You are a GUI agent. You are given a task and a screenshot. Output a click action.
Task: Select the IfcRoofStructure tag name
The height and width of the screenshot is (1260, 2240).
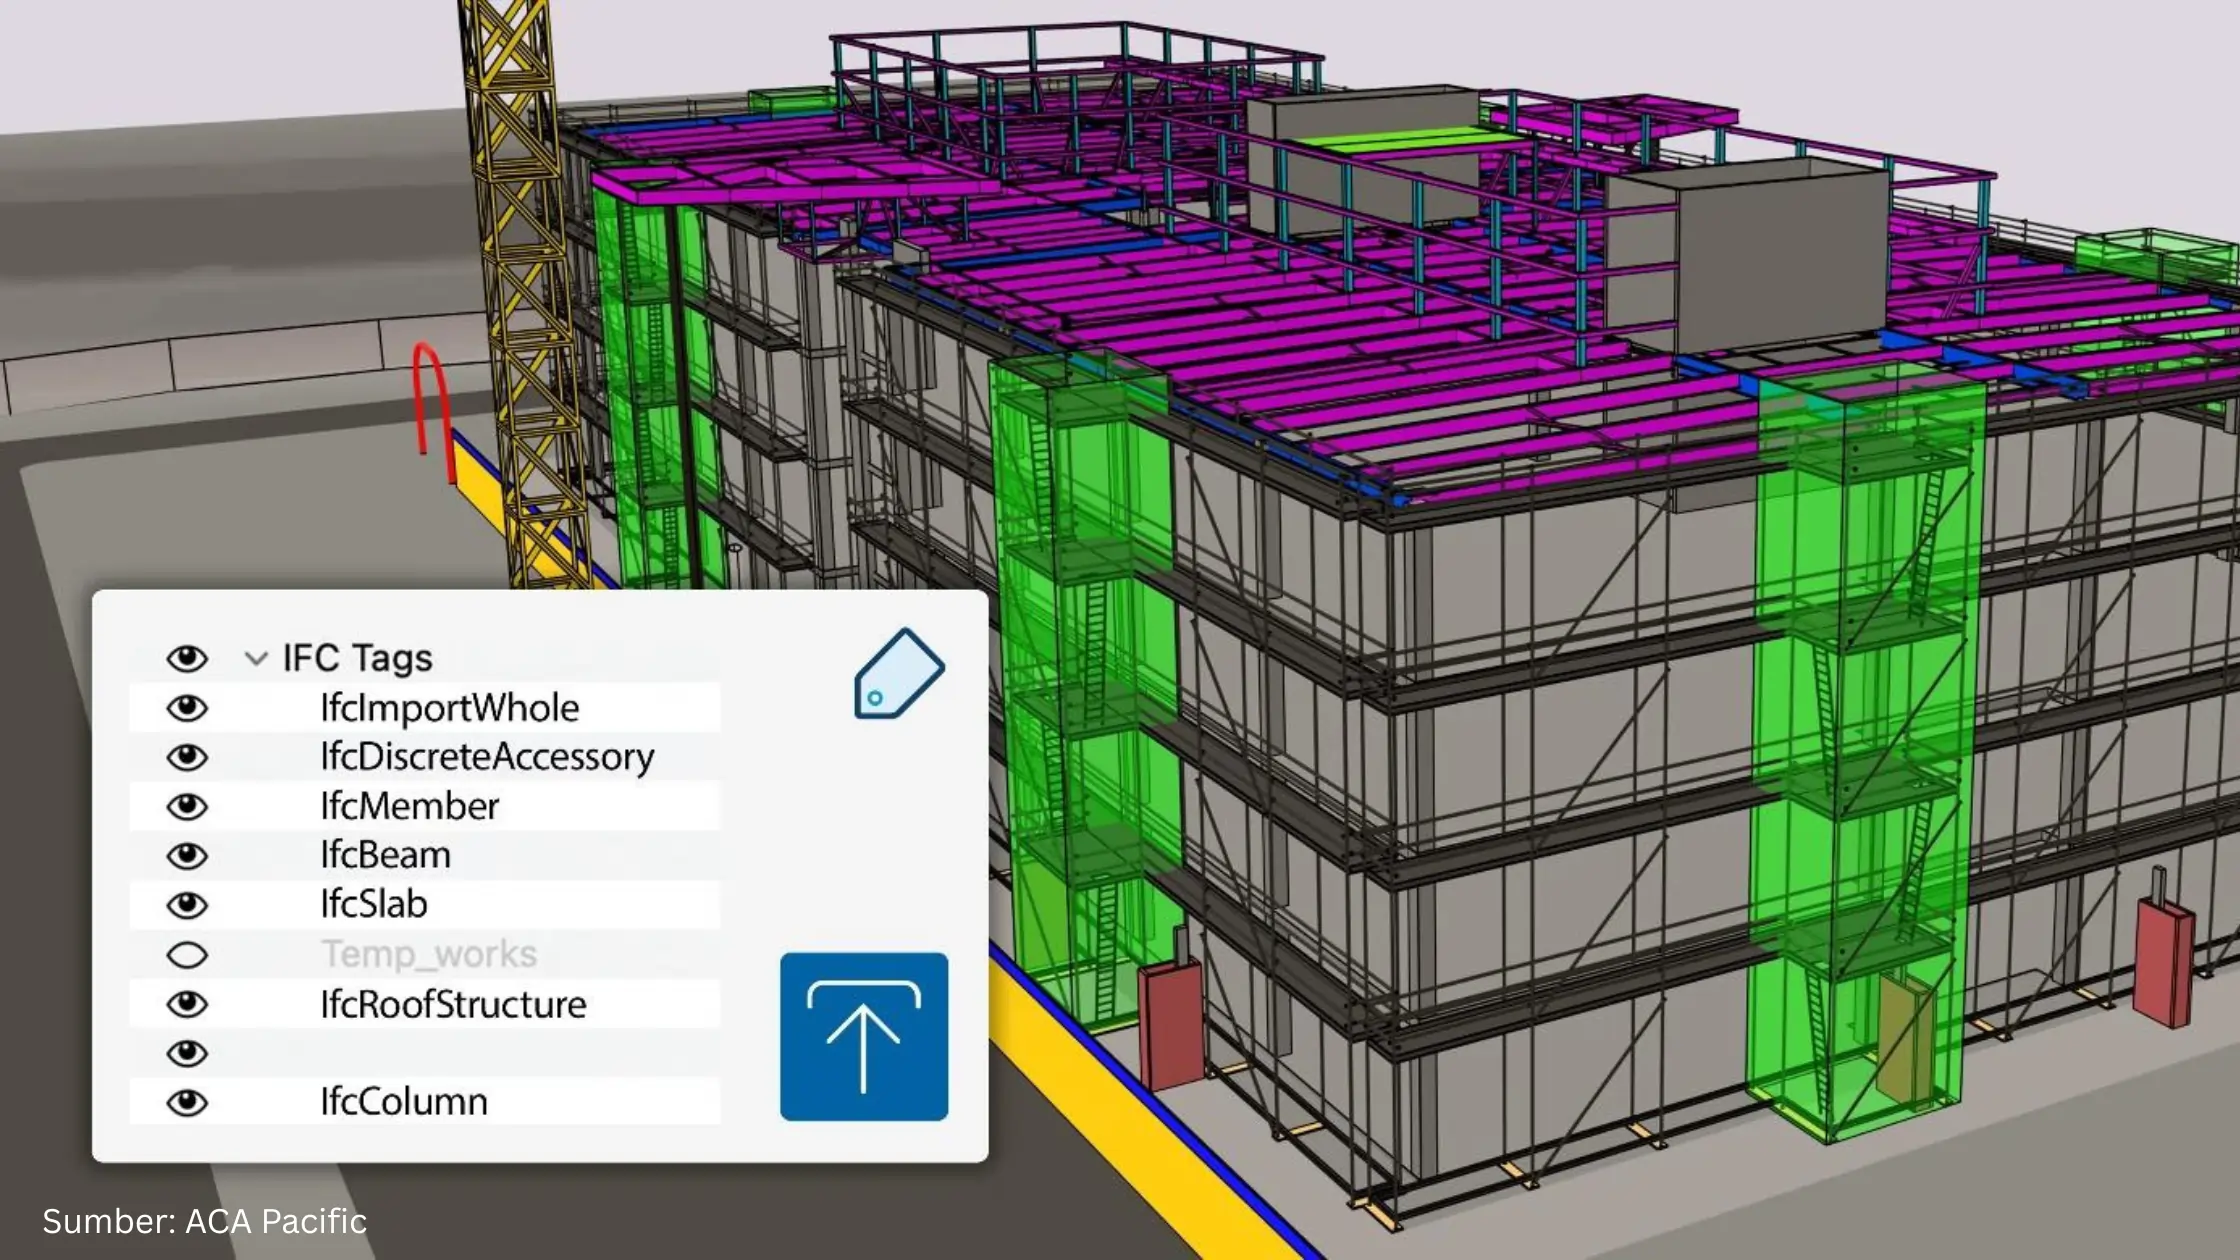(x=453, y=1004)
